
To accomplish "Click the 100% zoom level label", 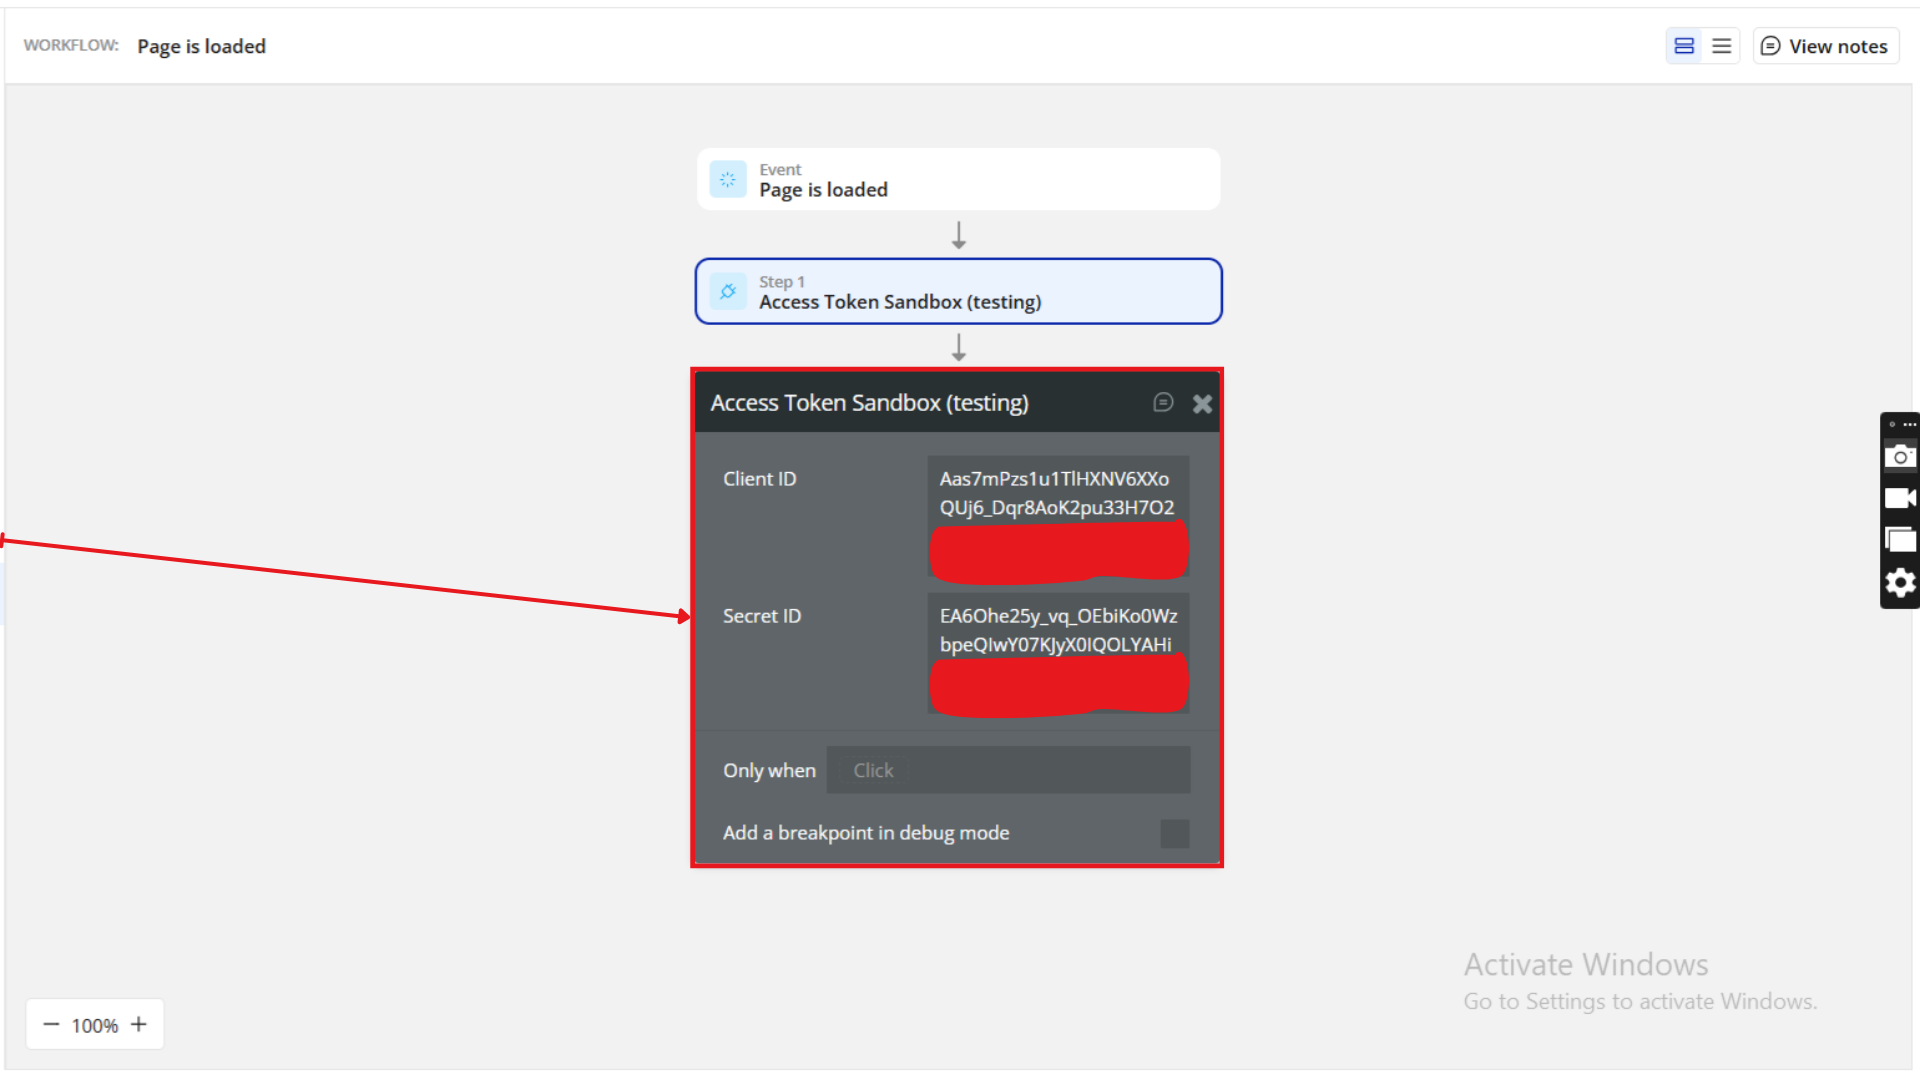I will coord(95,1026).
